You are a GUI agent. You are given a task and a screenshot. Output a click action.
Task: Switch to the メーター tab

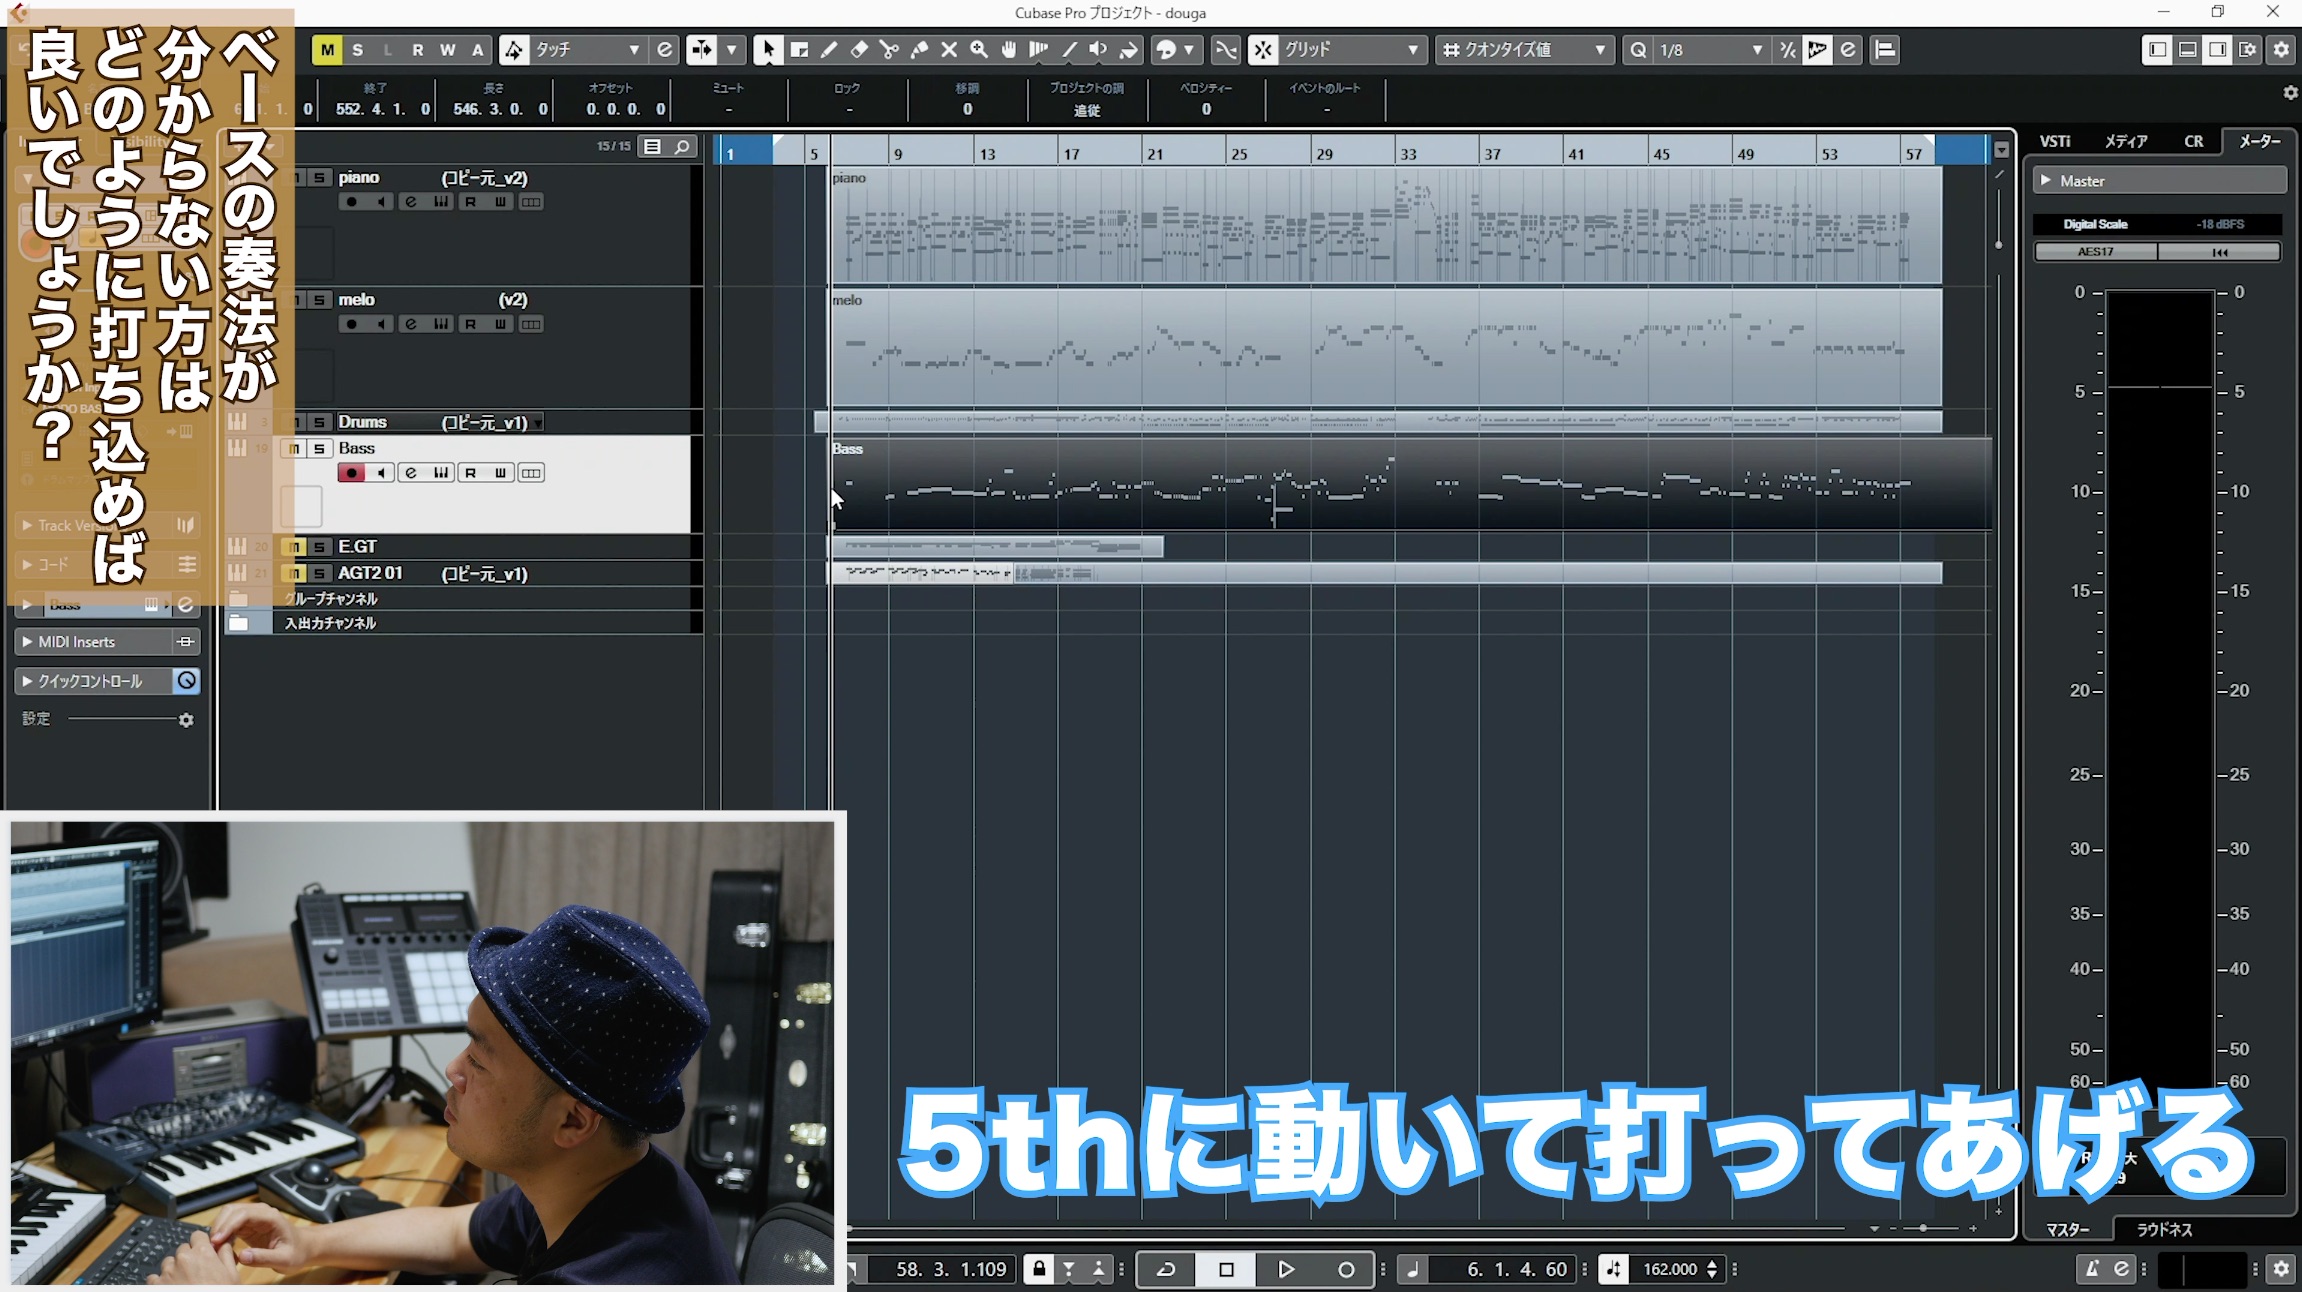tap(2259, 142)
